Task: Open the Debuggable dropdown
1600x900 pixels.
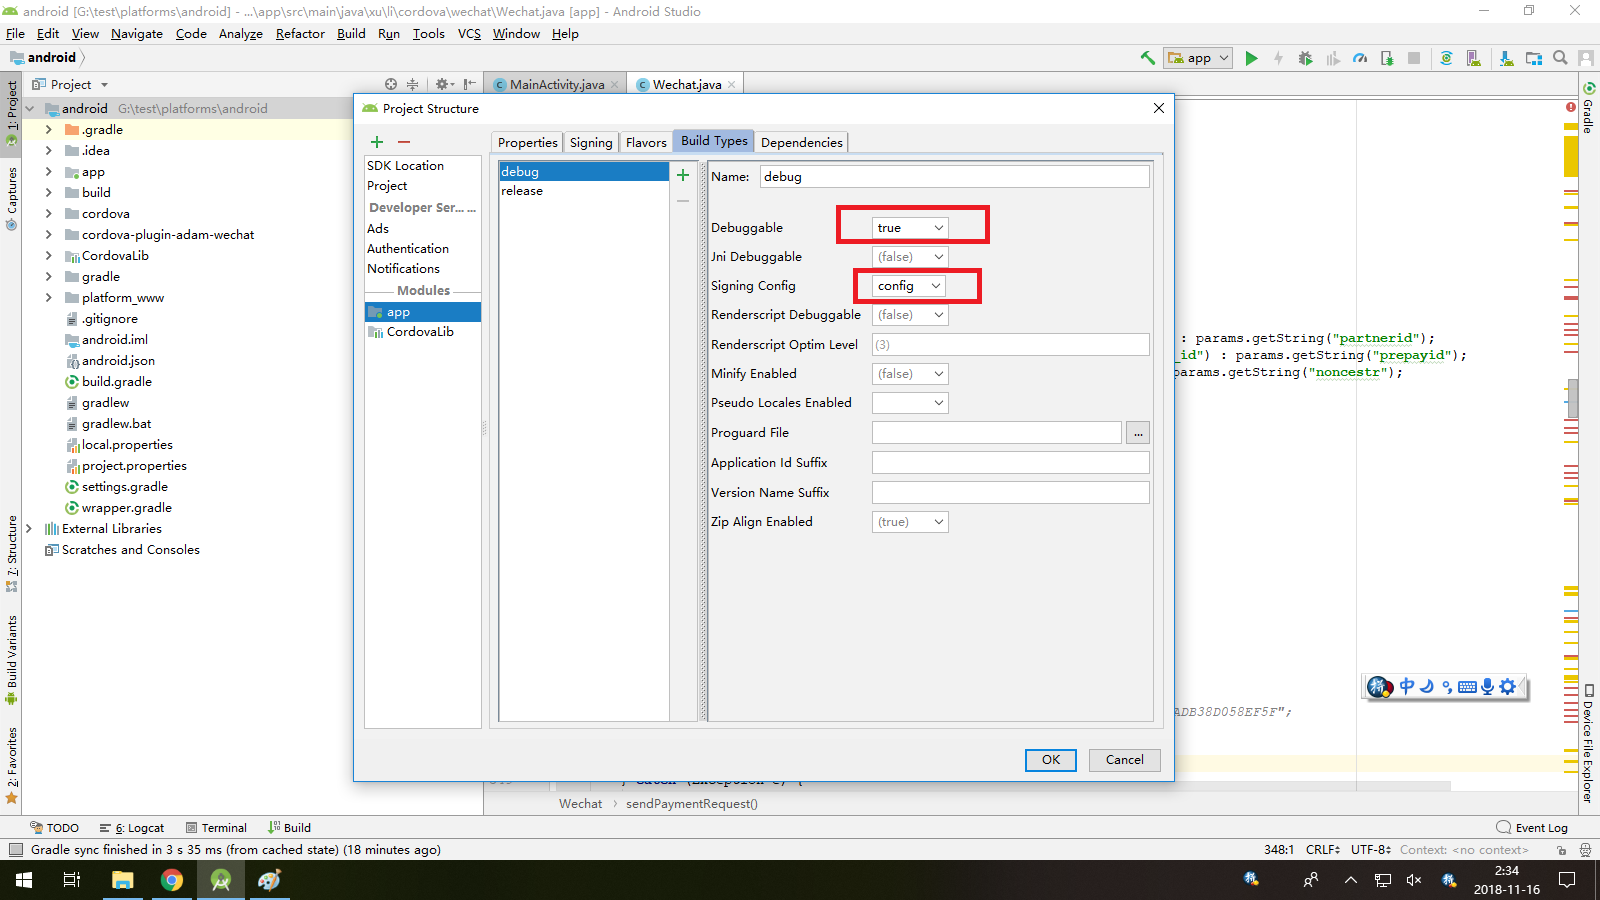Action: click(910, 228)
